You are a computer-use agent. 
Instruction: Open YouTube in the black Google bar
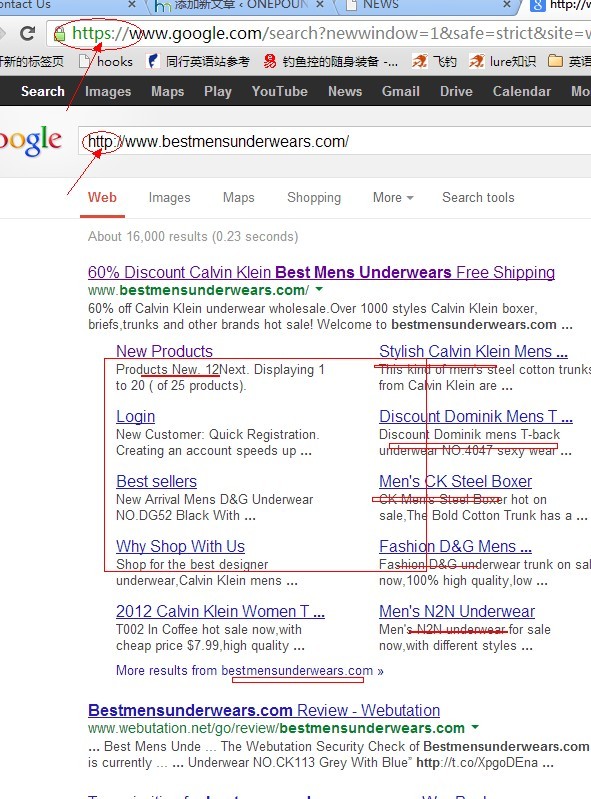(x=280, y=91)
